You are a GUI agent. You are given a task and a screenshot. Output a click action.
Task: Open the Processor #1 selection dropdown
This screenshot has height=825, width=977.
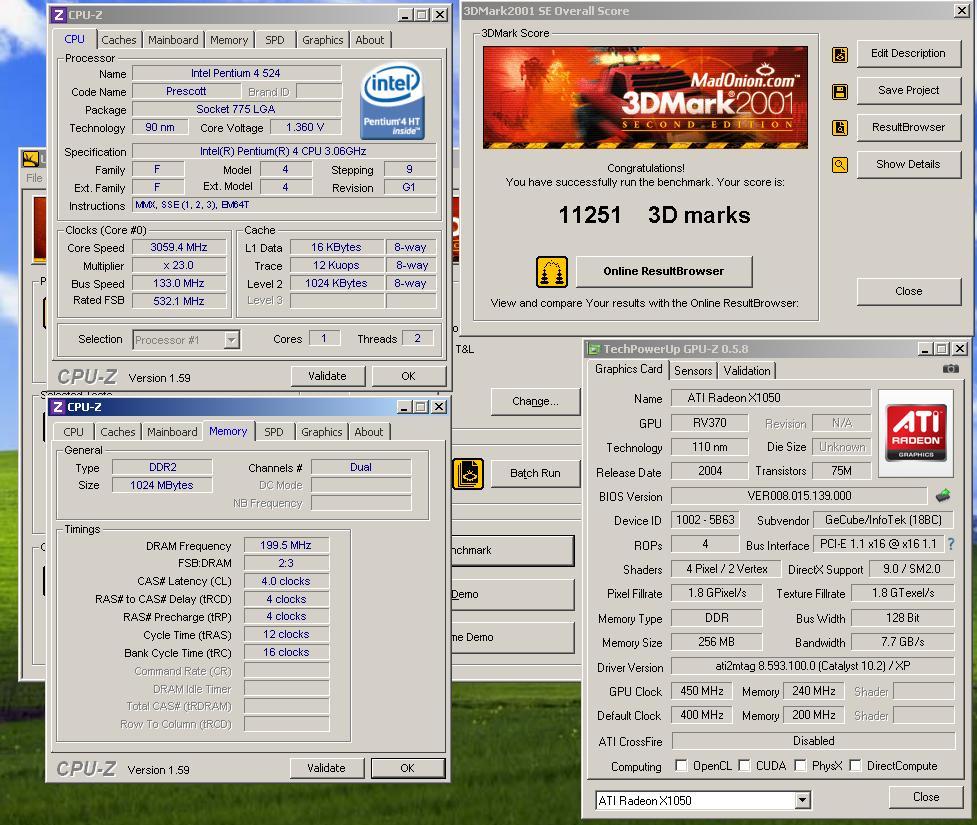[232, 340]
